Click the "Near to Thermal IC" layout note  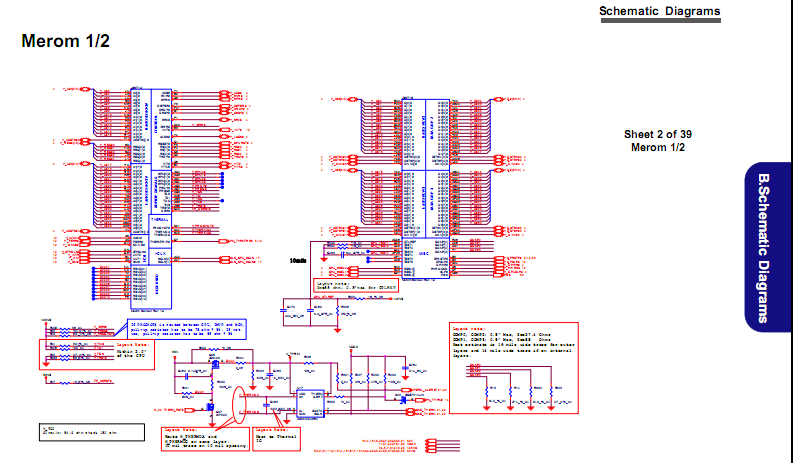click(x=277, y=439)
